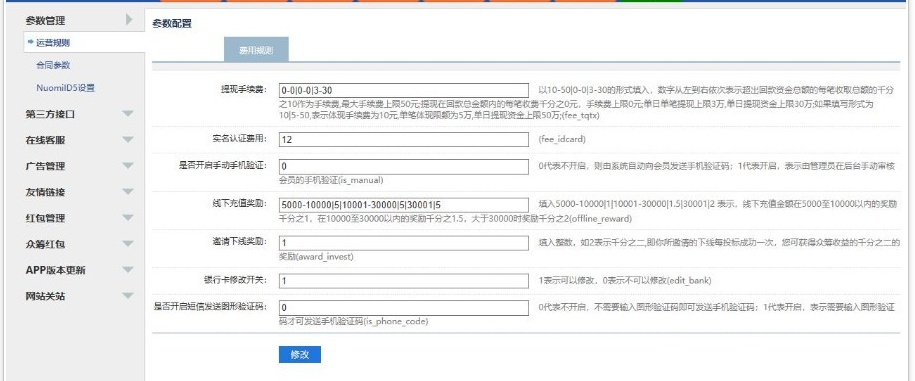Collapse the 参数管理 sidebar arrow
Screen dimensions: 915x381
129,20
